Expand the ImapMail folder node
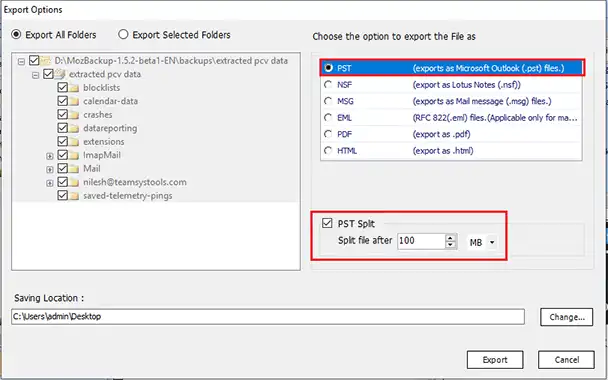The image size is (608, 380). (x=50, y=156)
